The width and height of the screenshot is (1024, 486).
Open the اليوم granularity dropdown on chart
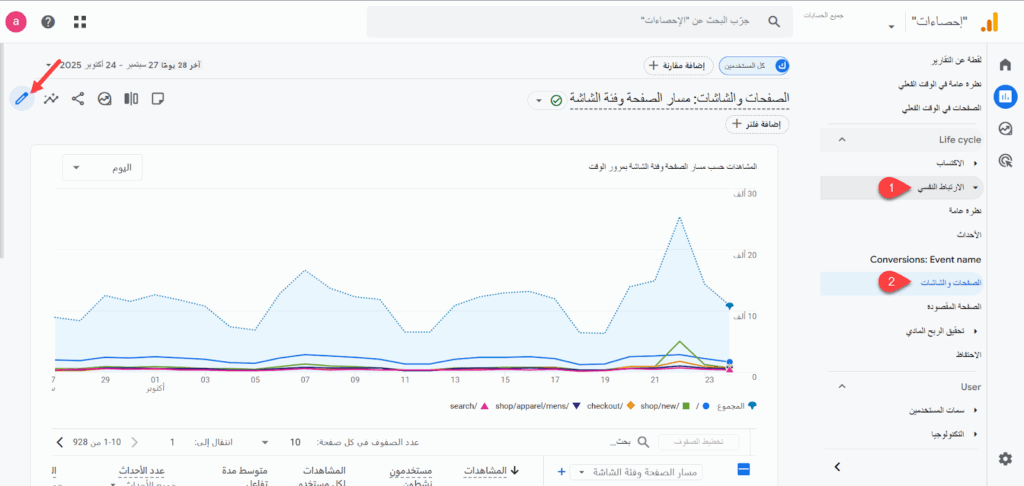point(102,168)
